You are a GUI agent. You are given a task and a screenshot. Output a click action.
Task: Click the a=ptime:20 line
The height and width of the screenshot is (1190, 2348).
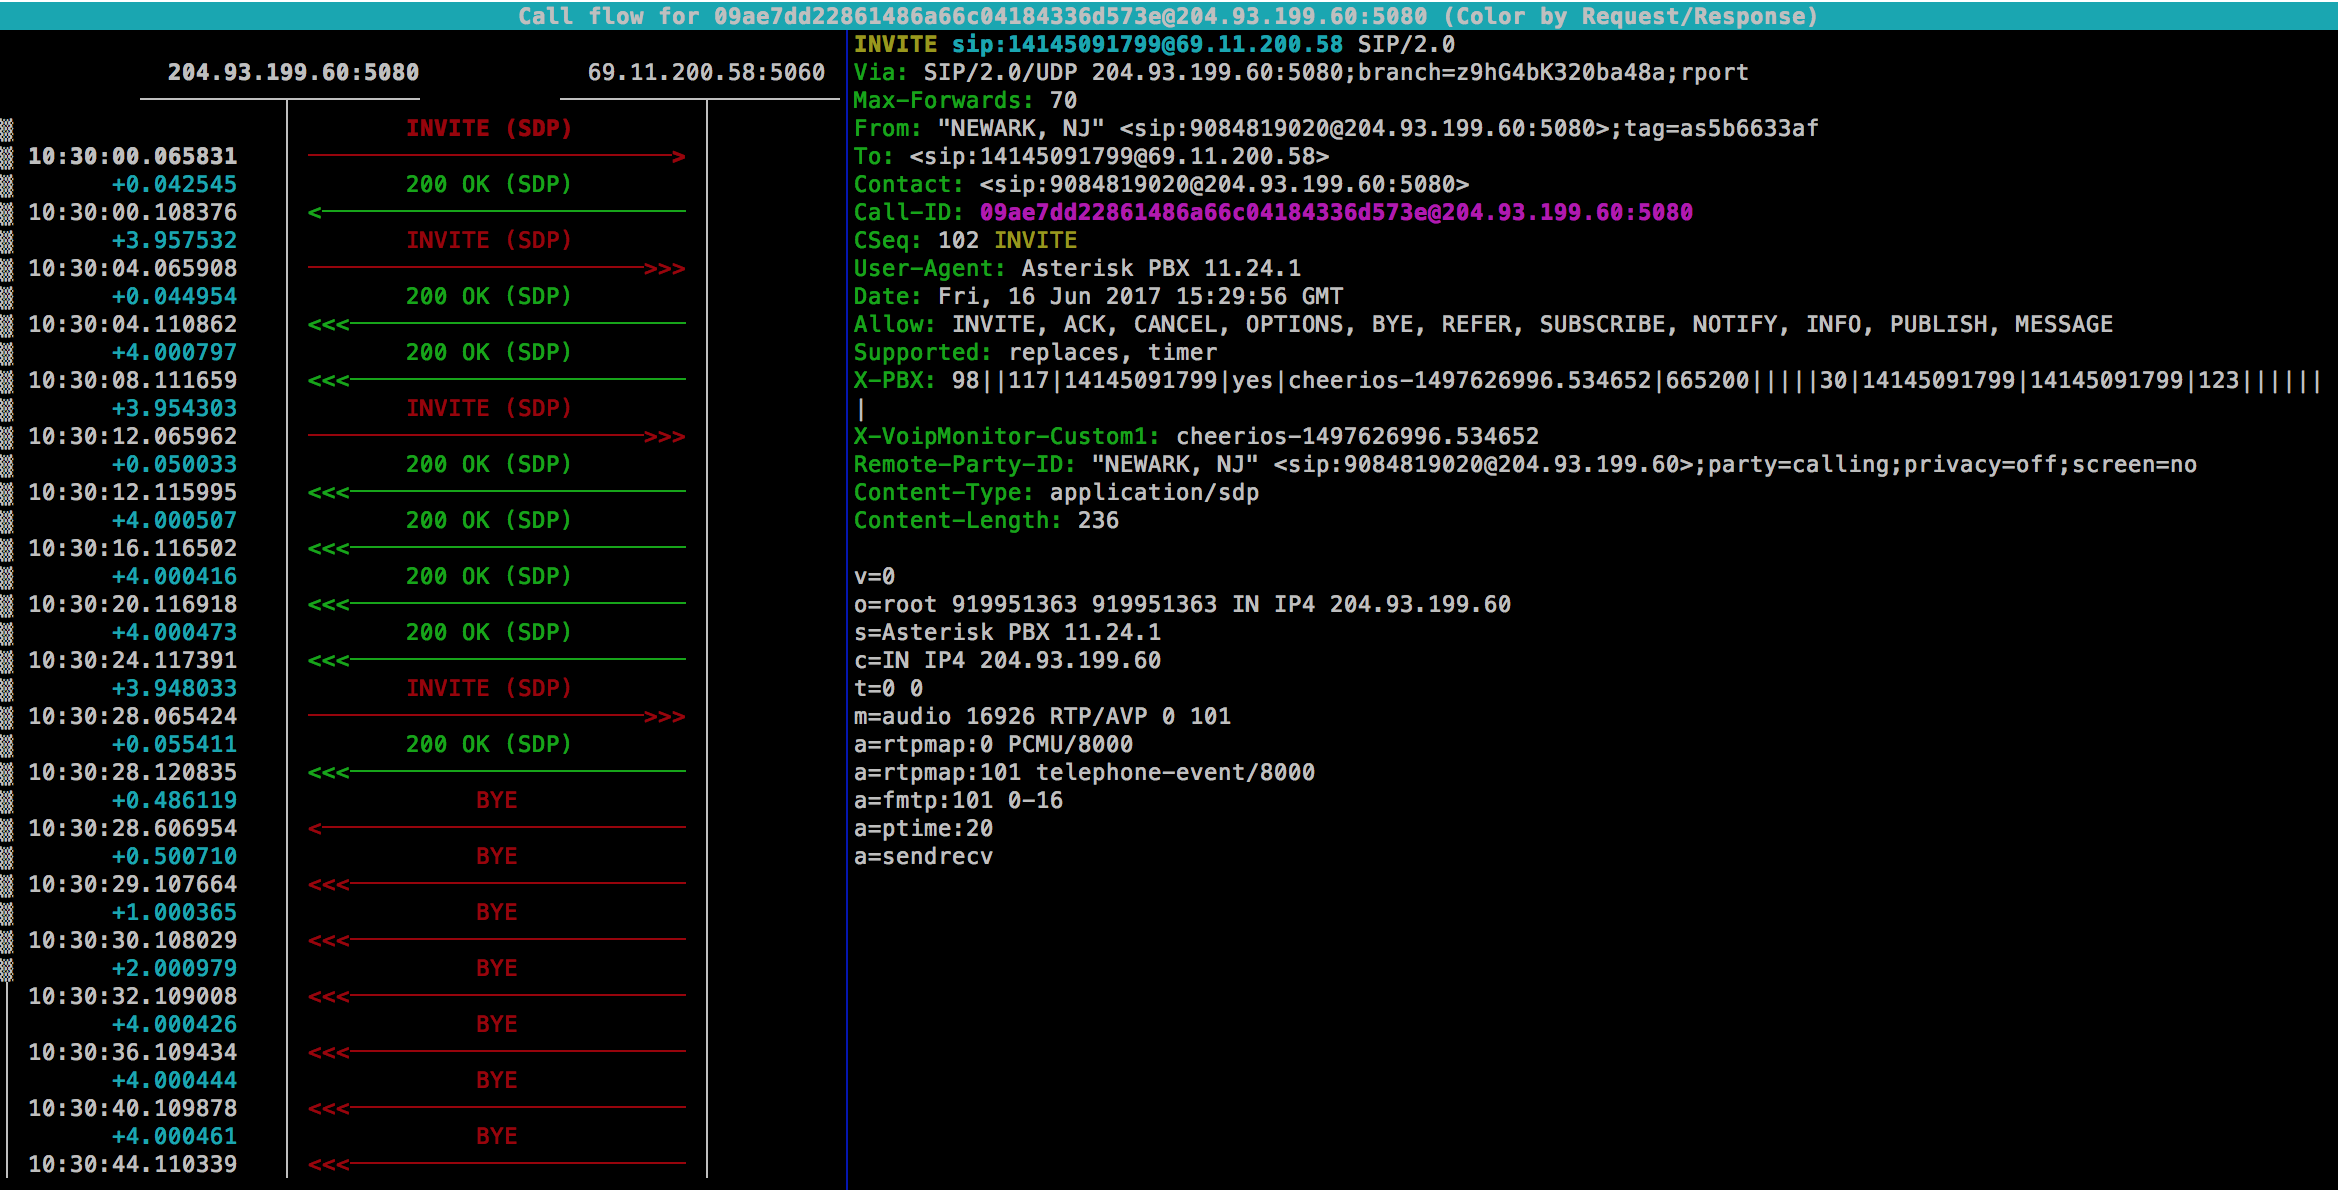coord(923,828)
